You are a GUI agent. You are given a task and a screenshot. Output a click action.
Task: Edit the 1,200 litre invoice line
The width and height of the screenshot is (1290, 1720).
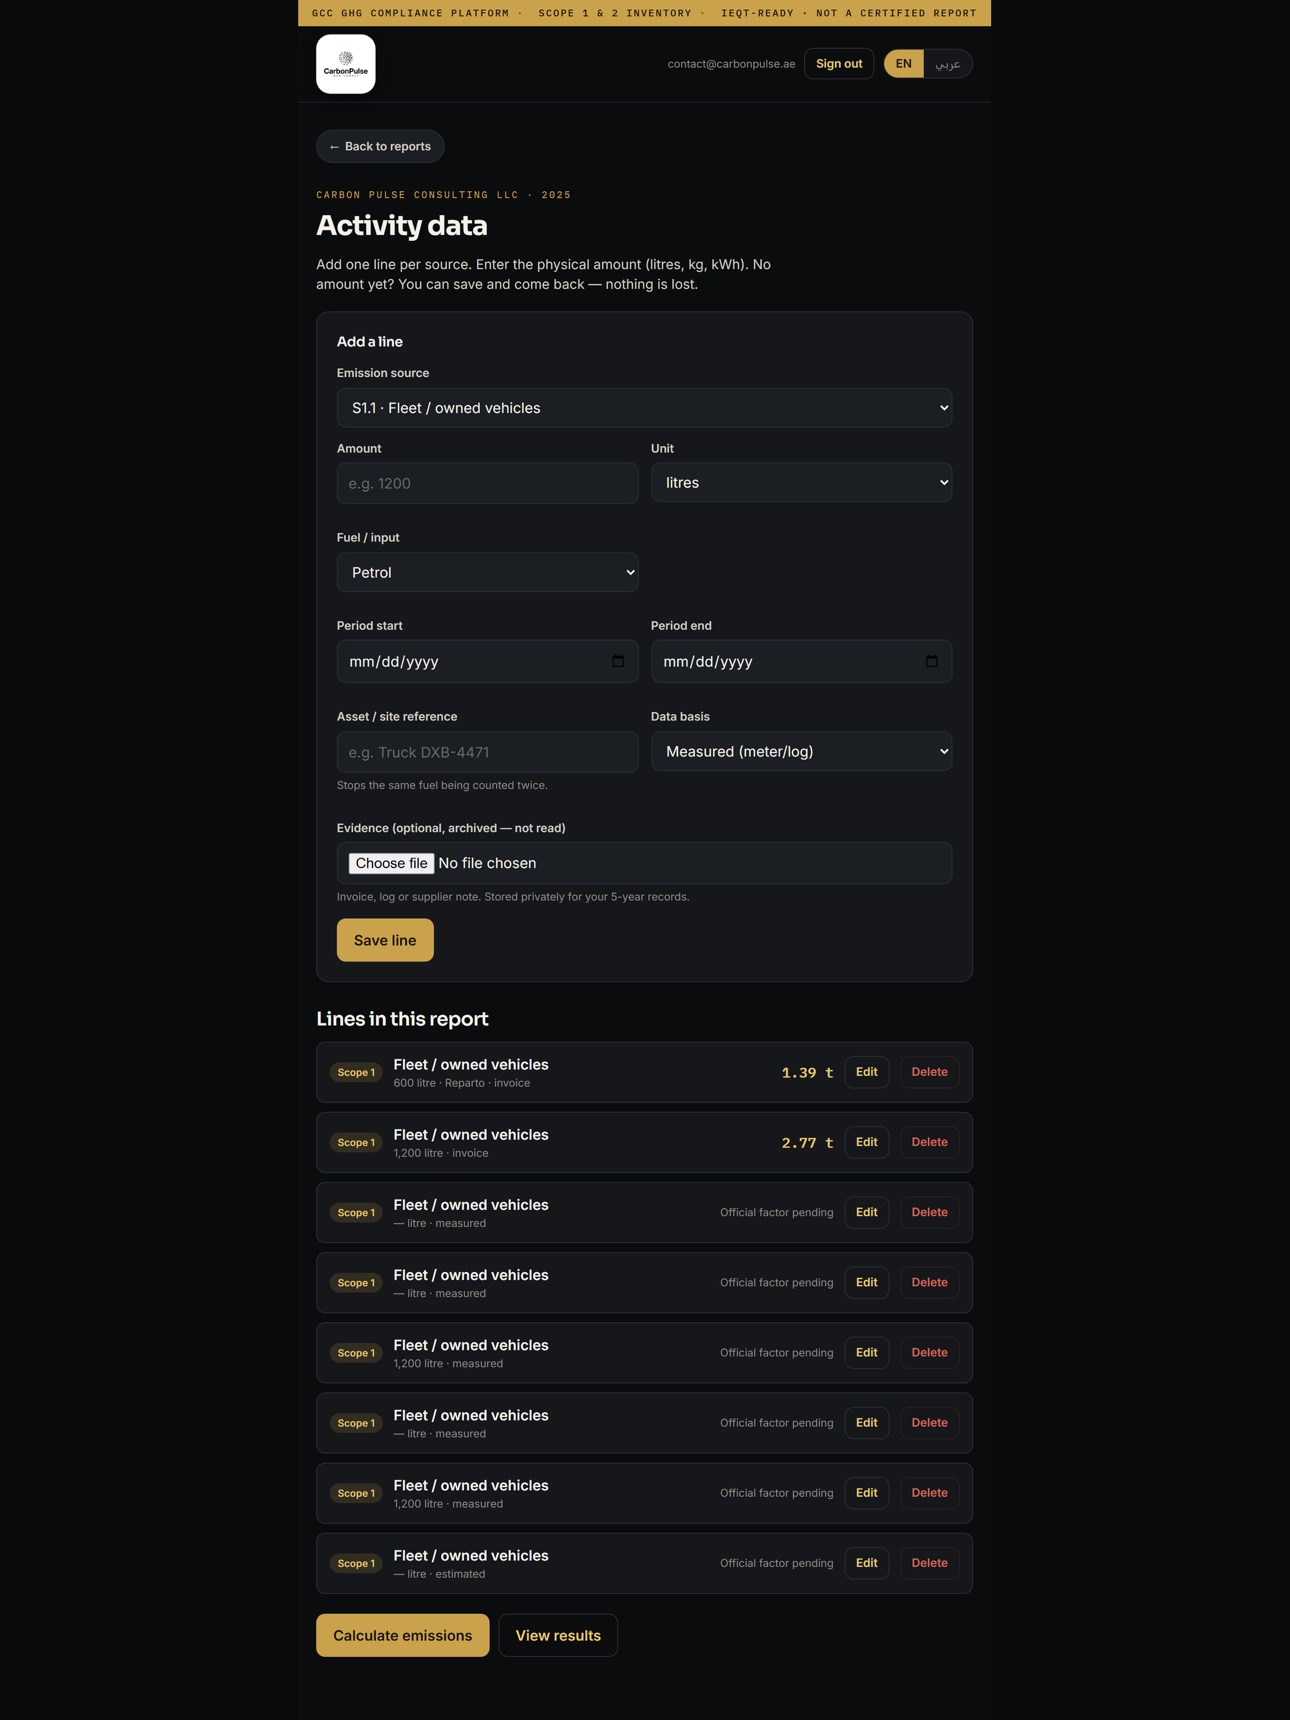(x=867, y=1142)
